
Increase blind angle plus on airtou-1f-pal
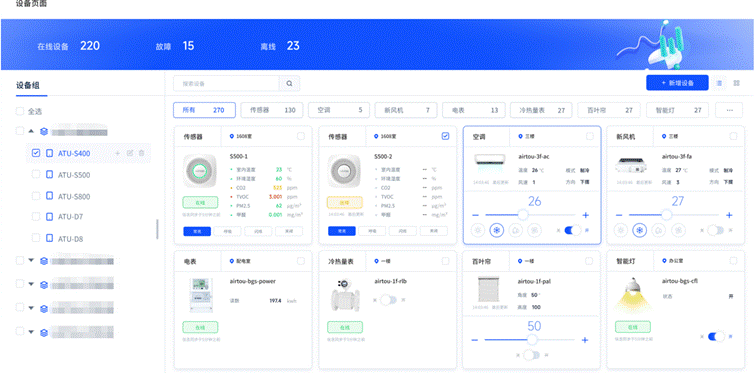click(585, 340)
